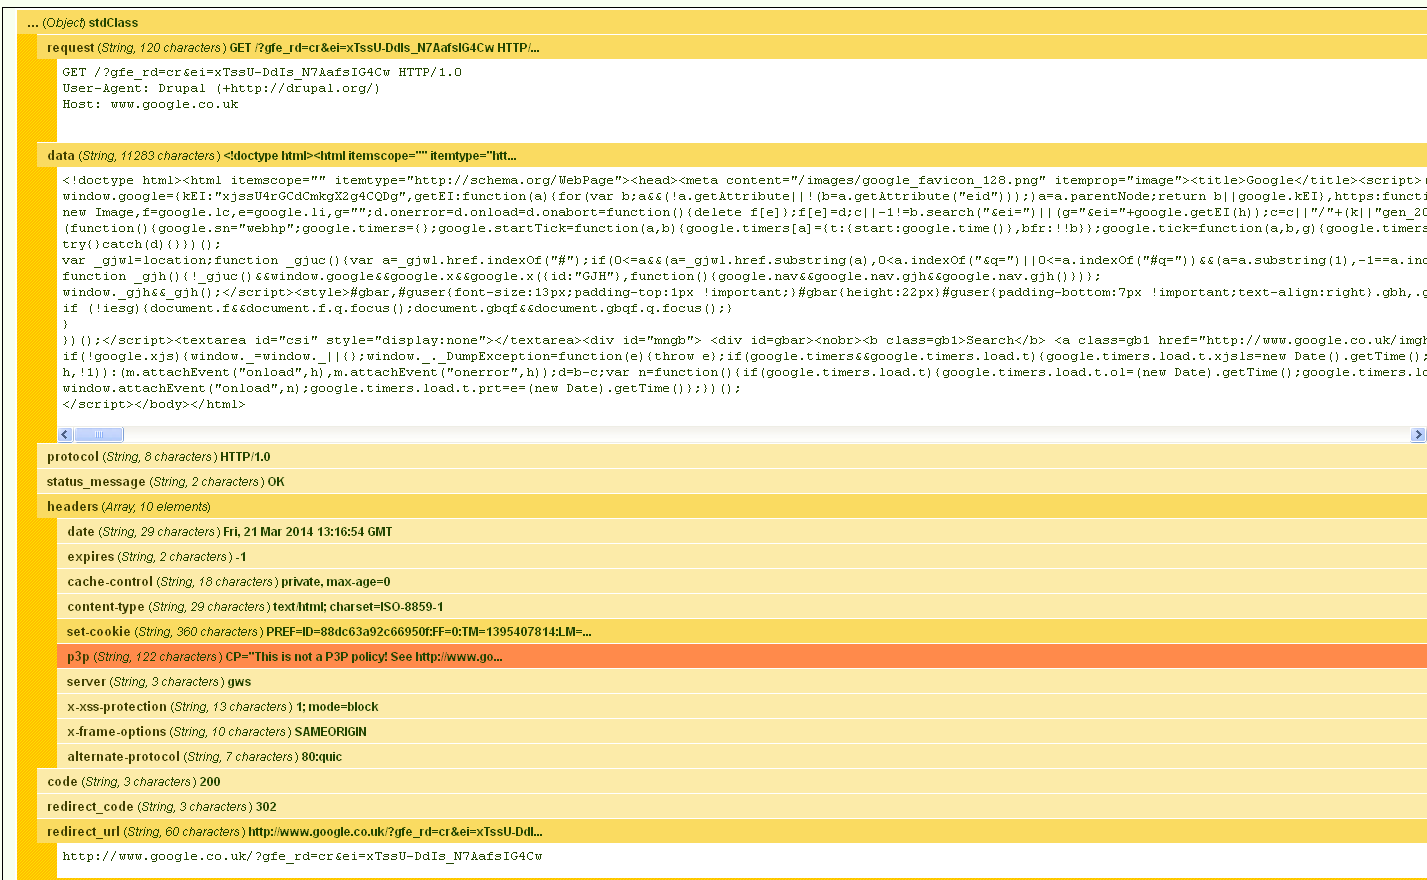Collapse the headers array row
Image resolution: width=1427 pixels, height=880 pixels.
(x=732, y=506)
